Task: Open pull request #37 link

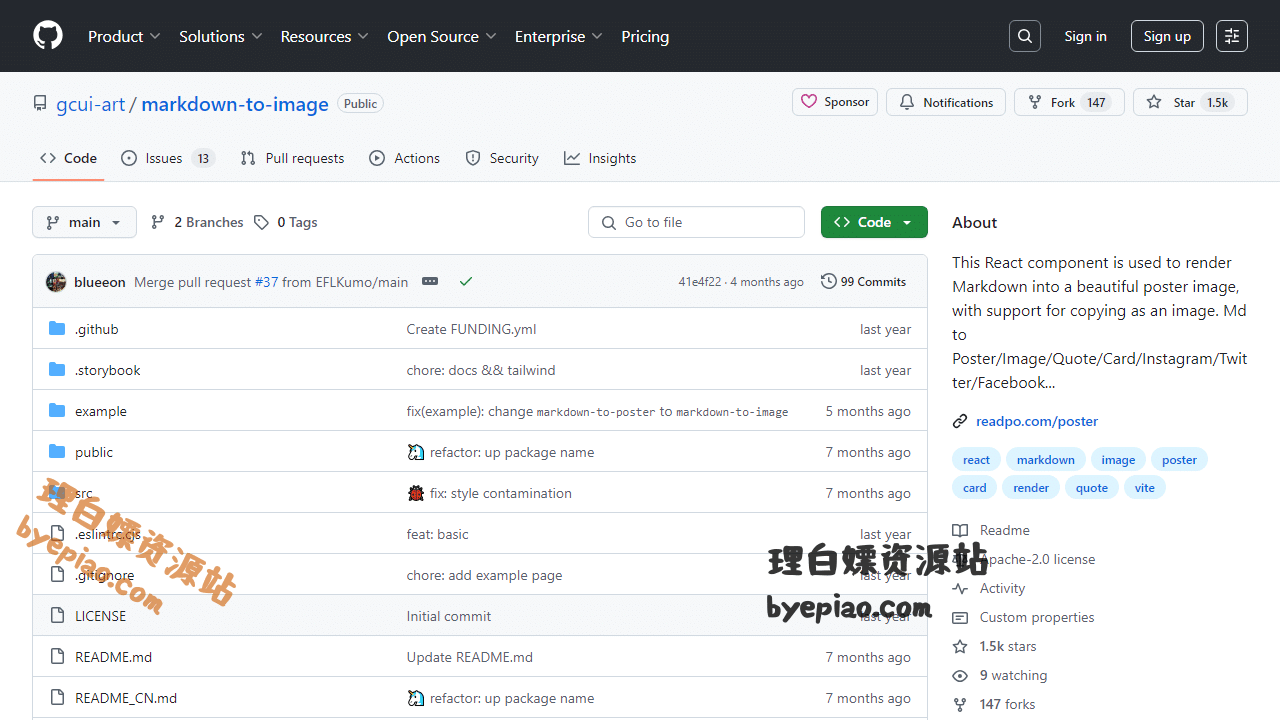Action: (266, 282)
